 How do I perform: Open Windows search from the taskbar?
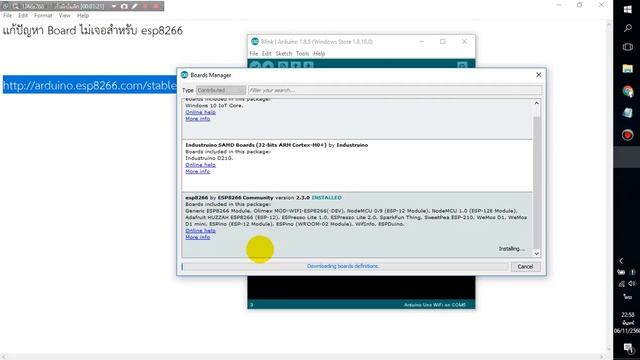628,28
